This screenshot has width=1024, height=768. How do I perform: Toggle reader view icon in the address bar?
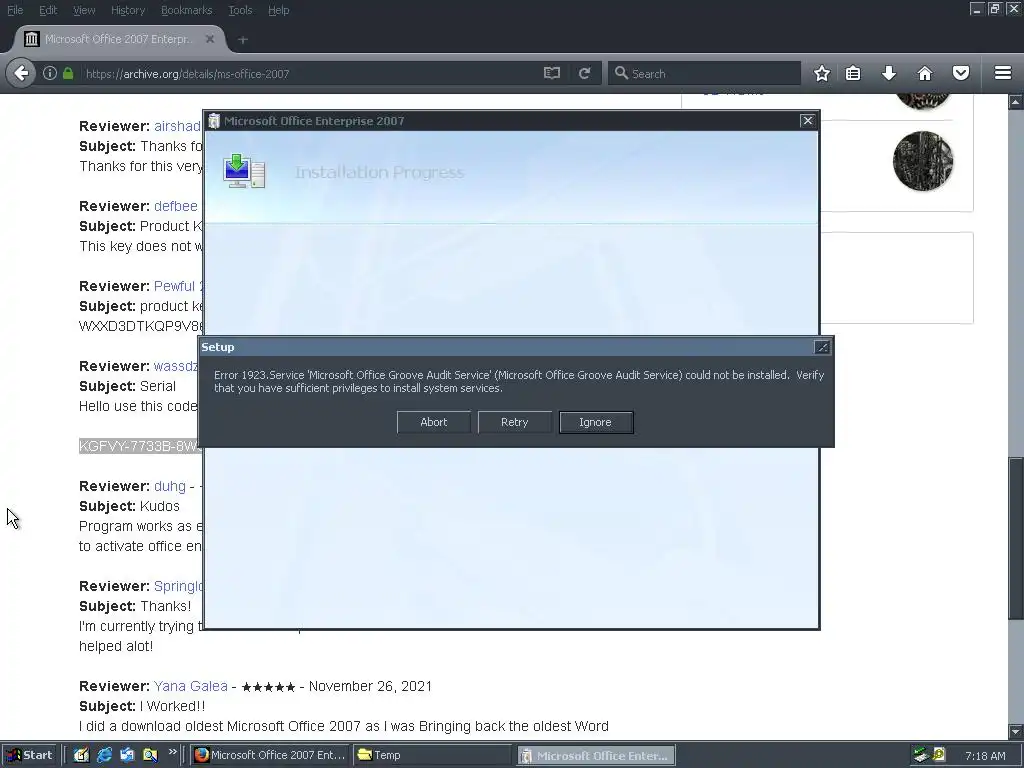(552, 73)
